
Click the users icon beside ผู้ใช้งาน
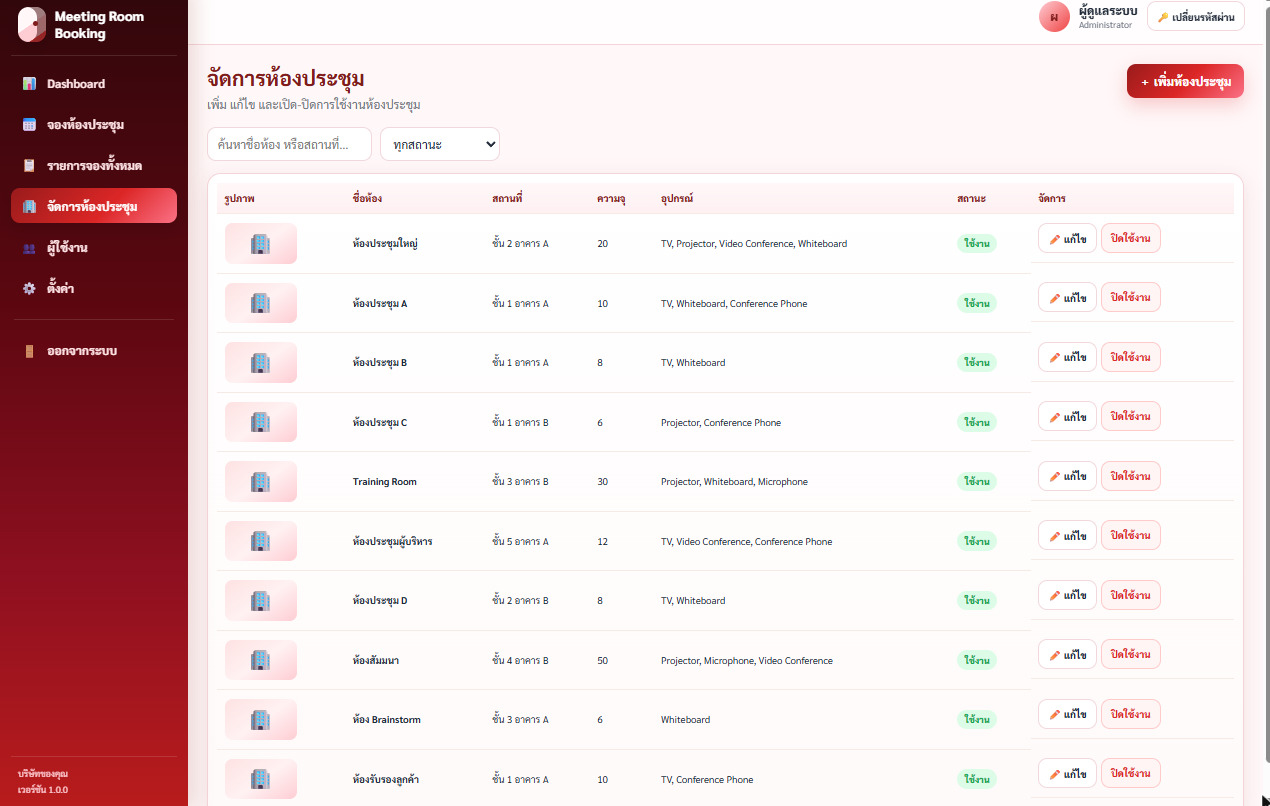pyautogui.click(x=30, y=248)
